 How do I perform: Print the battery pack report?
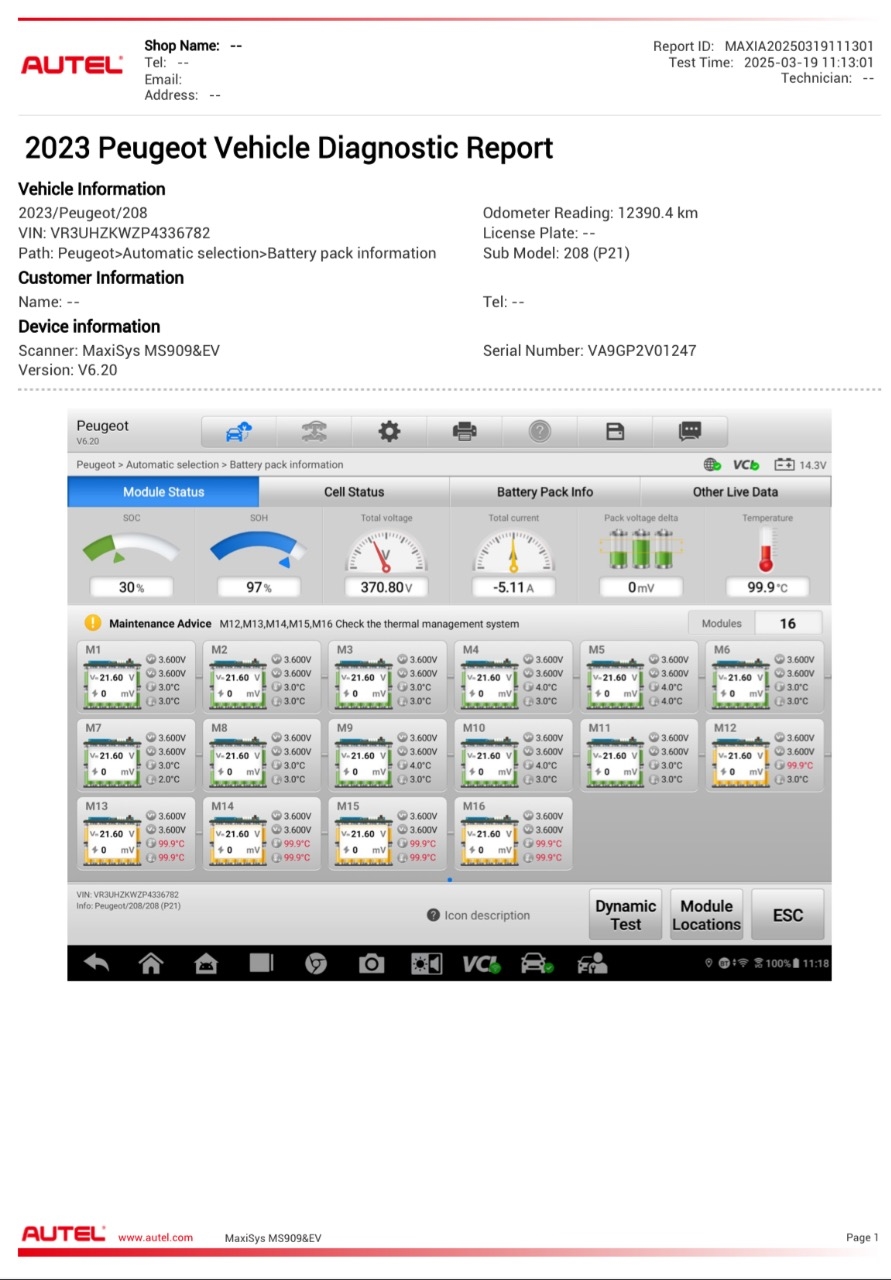(x=464, y=432)
